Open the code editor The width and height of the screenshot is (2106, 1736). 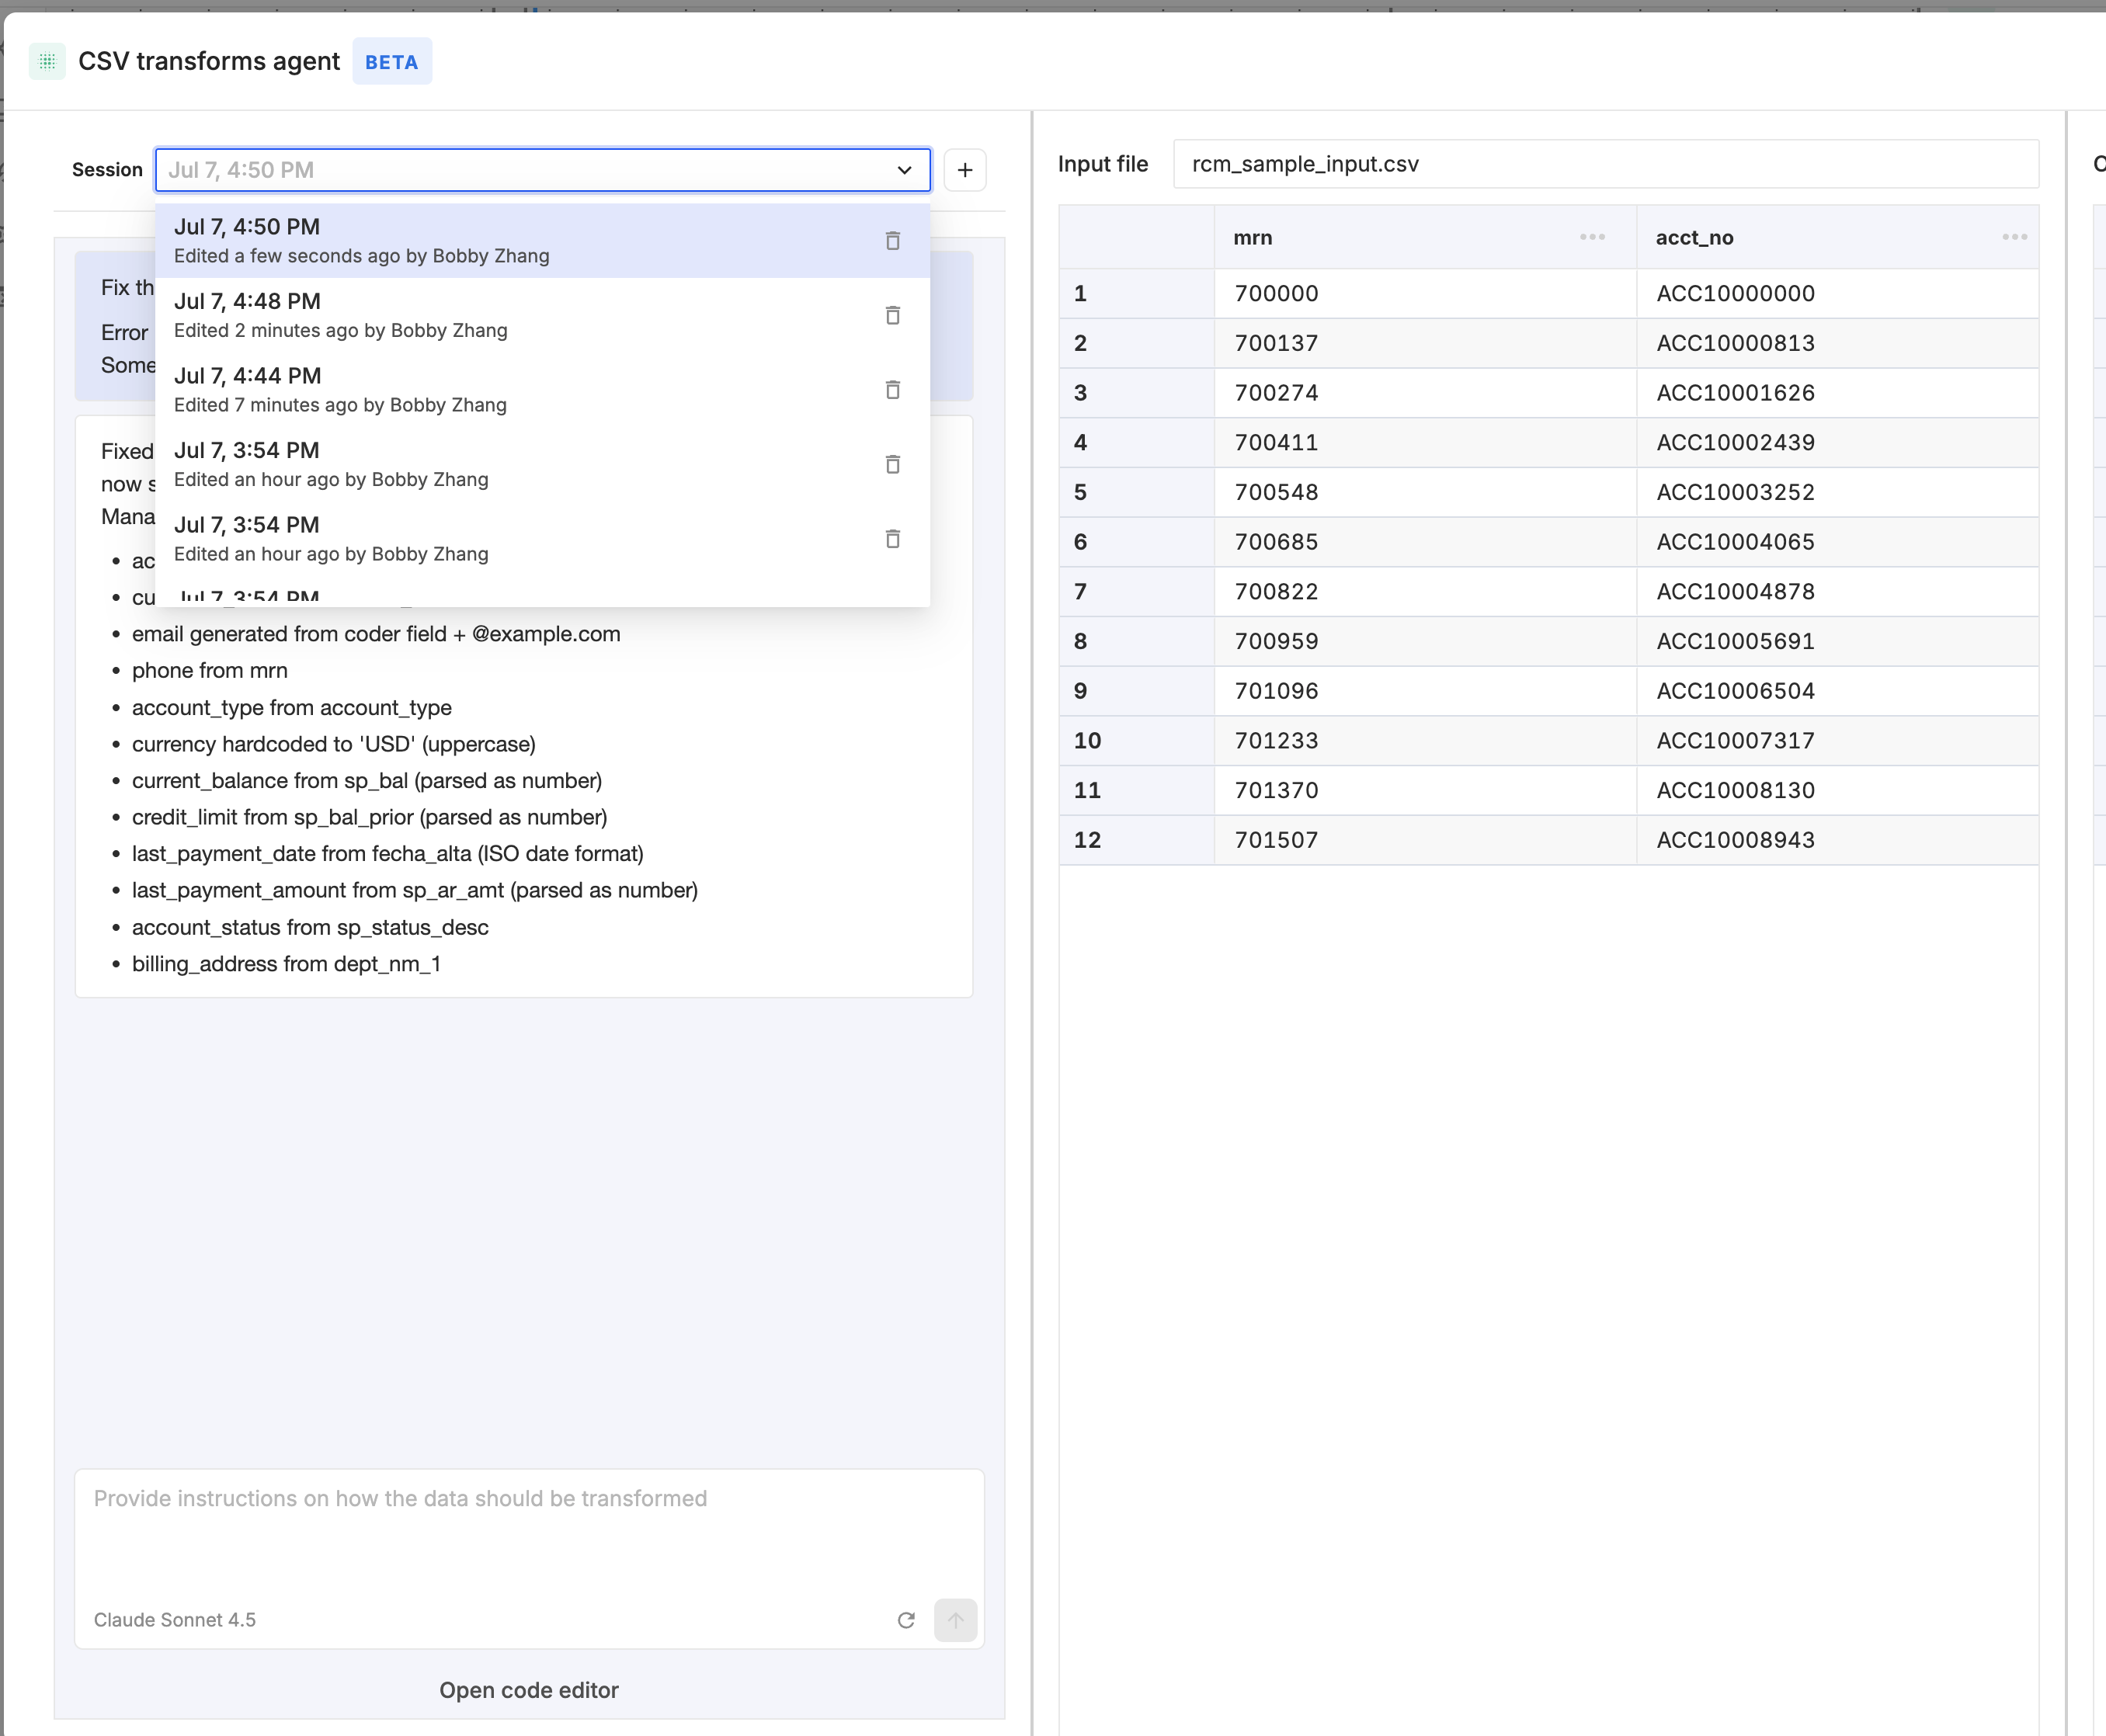pyautogui.click(x=529, y=1690)
